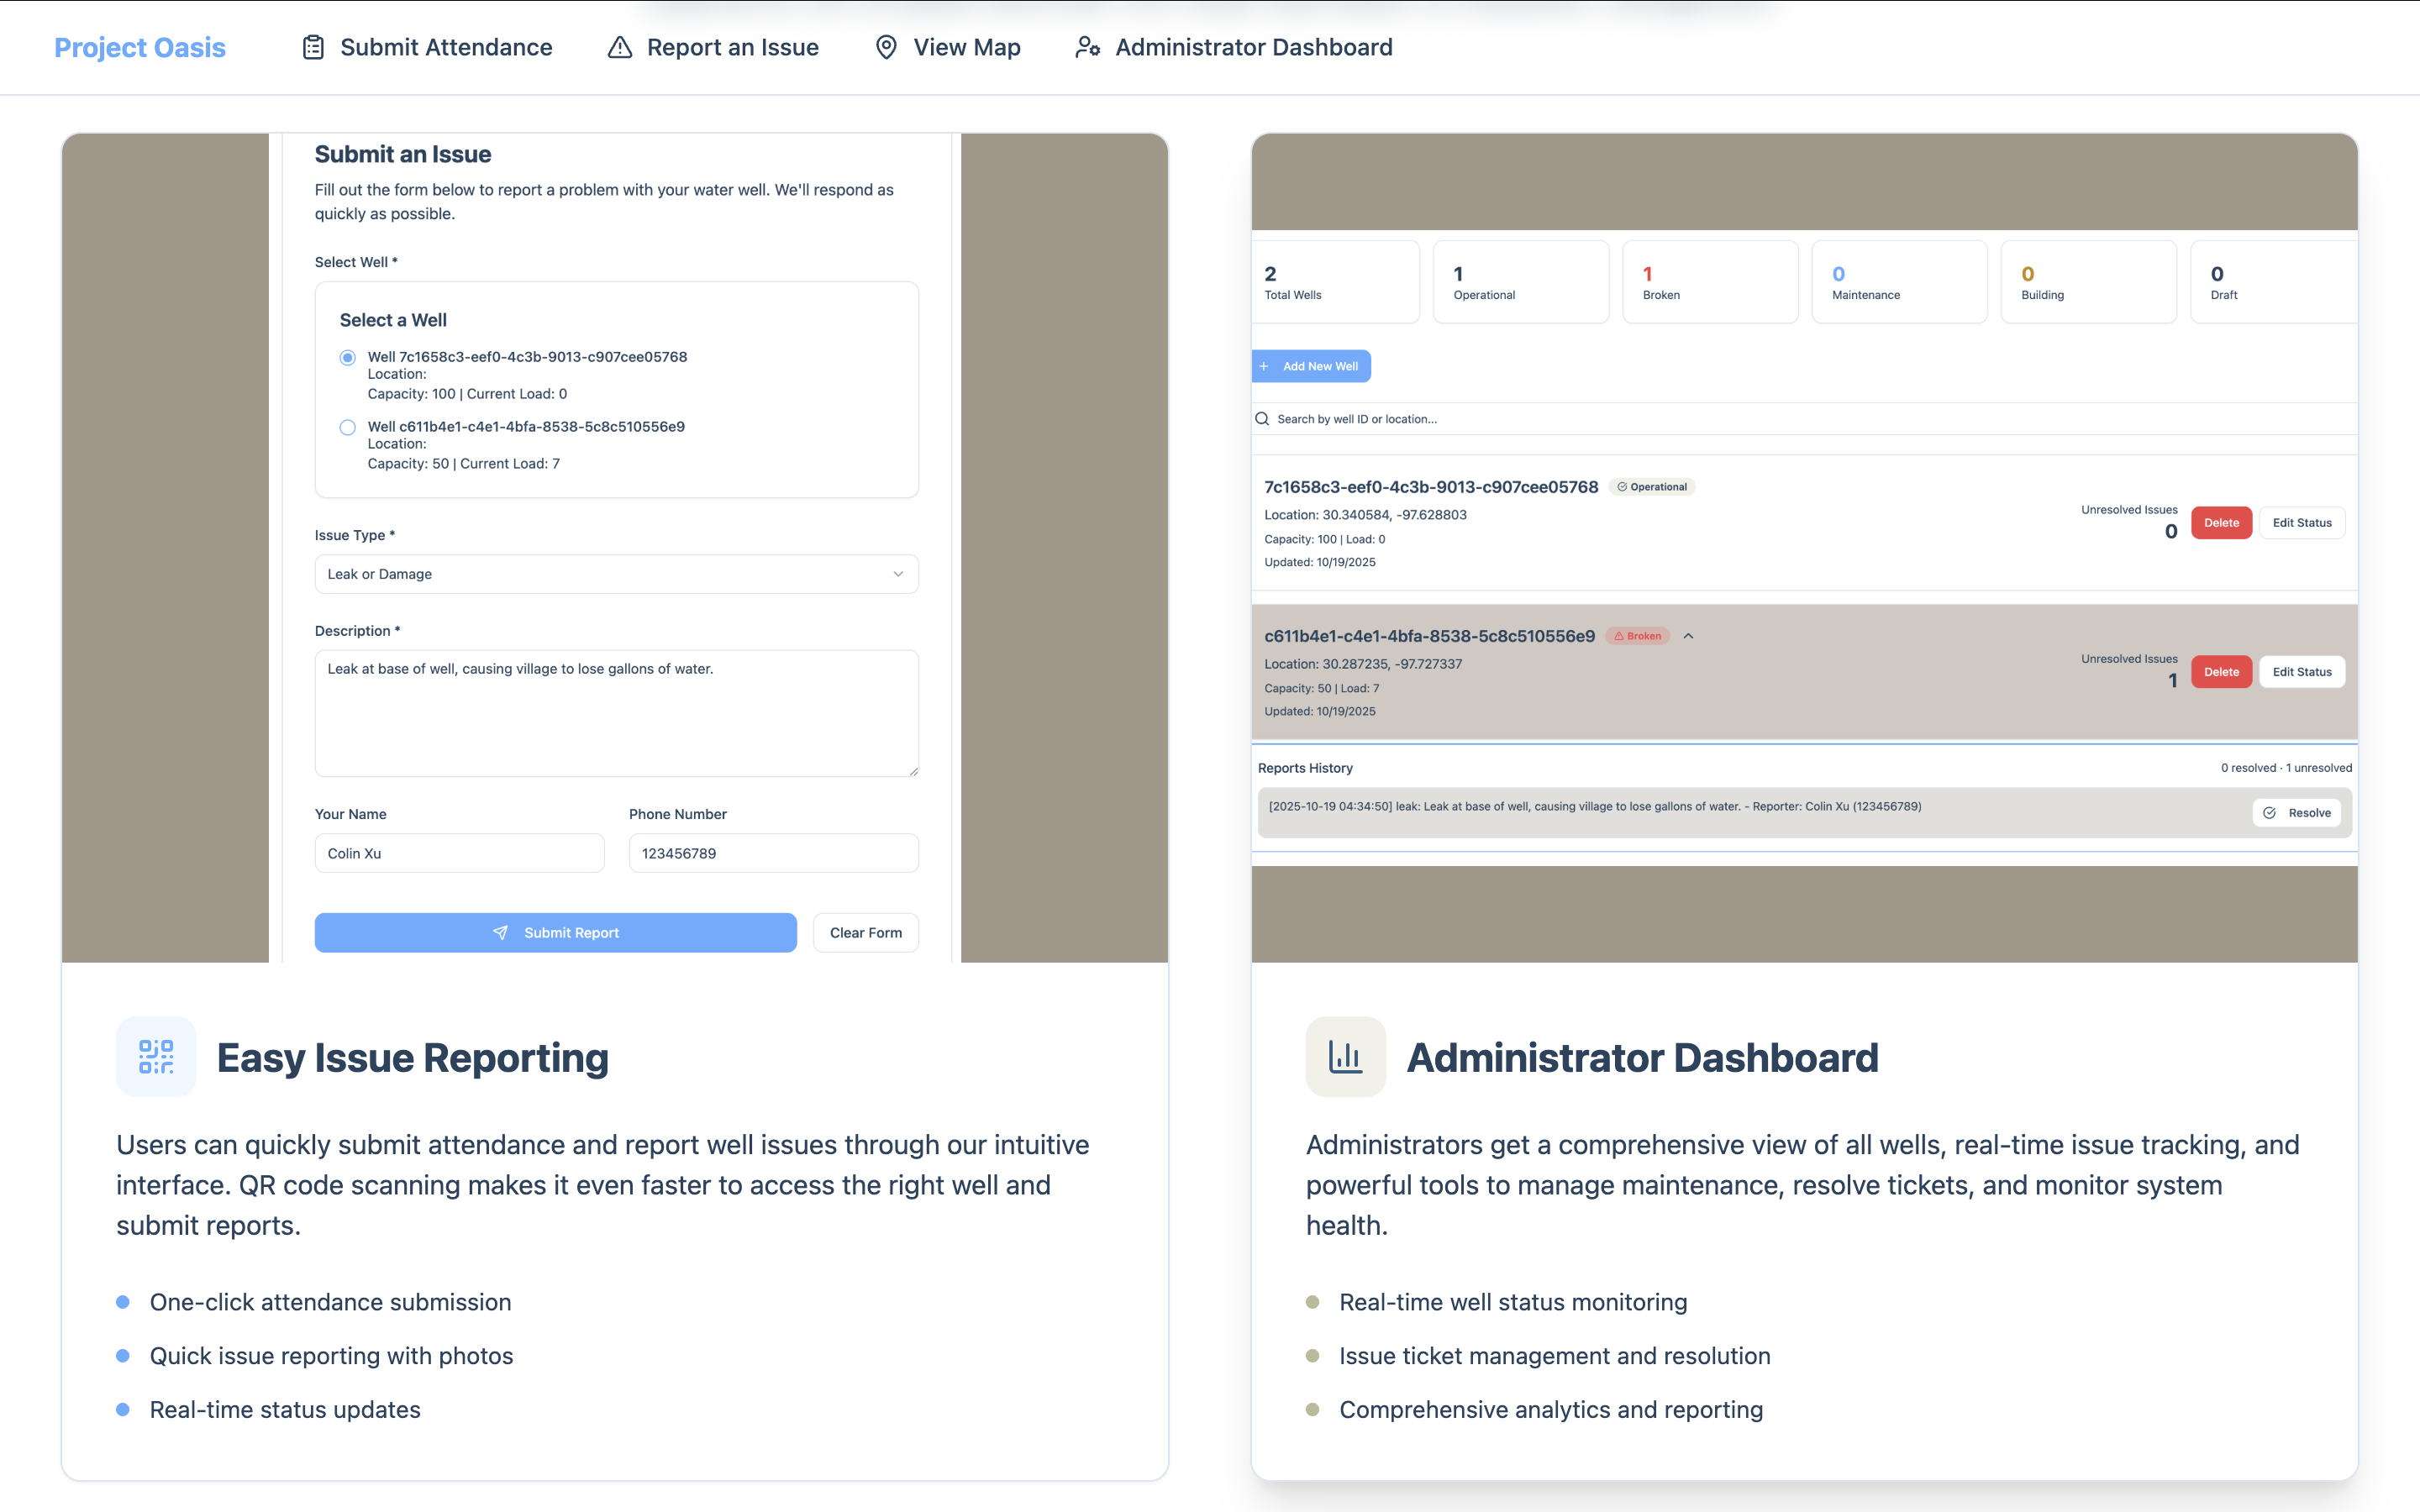Collapse the broken well's reports chevron
The image size is (2420, 1512).
(x=1688, y=636)
